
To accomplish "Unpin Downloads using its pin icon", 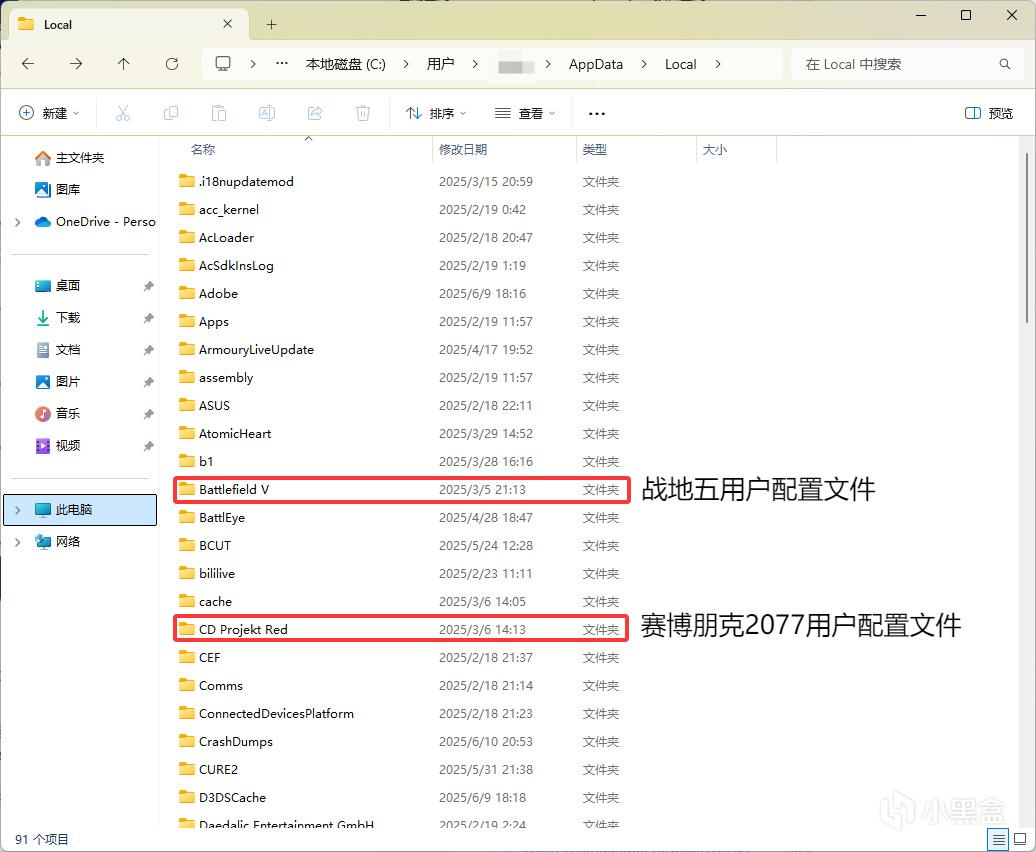I will [x=149, y=318].
